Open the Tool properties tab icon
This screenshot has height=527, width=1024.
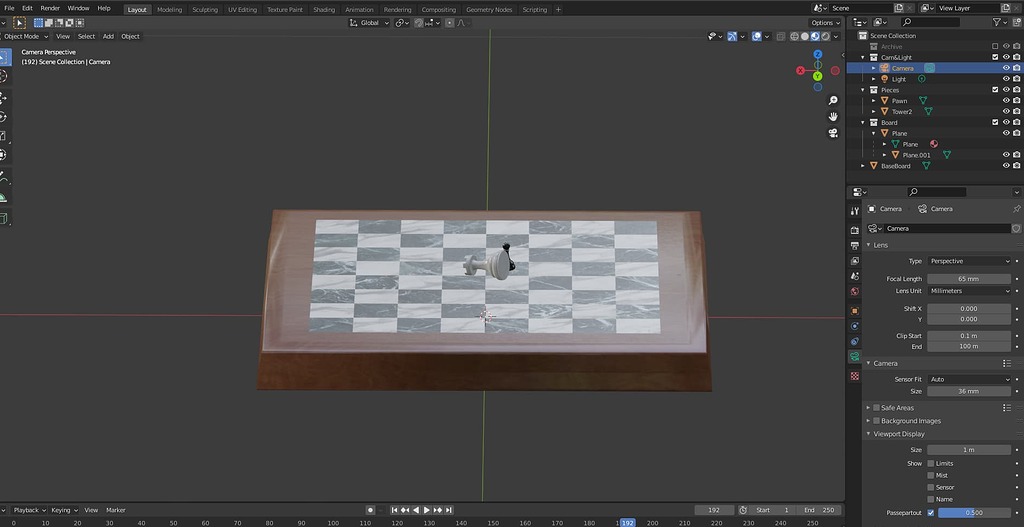(855, 211)
